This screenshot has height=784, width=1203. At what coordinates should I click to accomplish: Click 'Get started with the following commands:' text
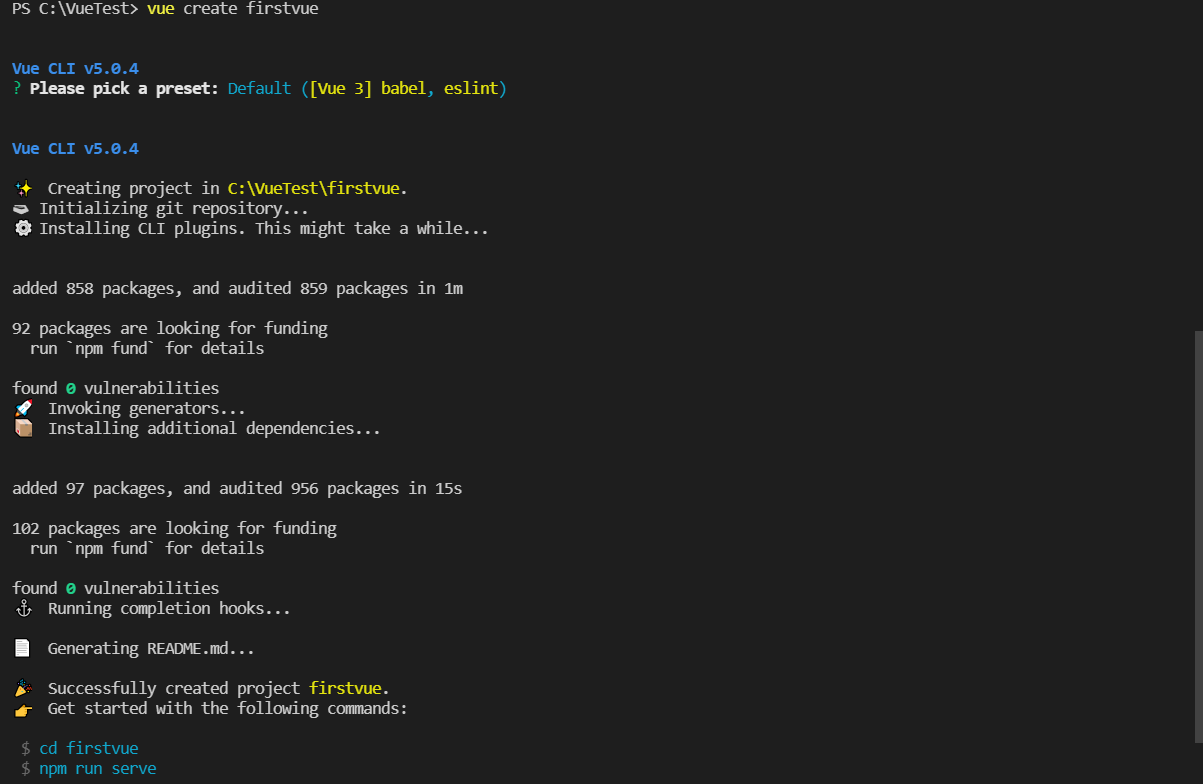[x=228, y=708]
